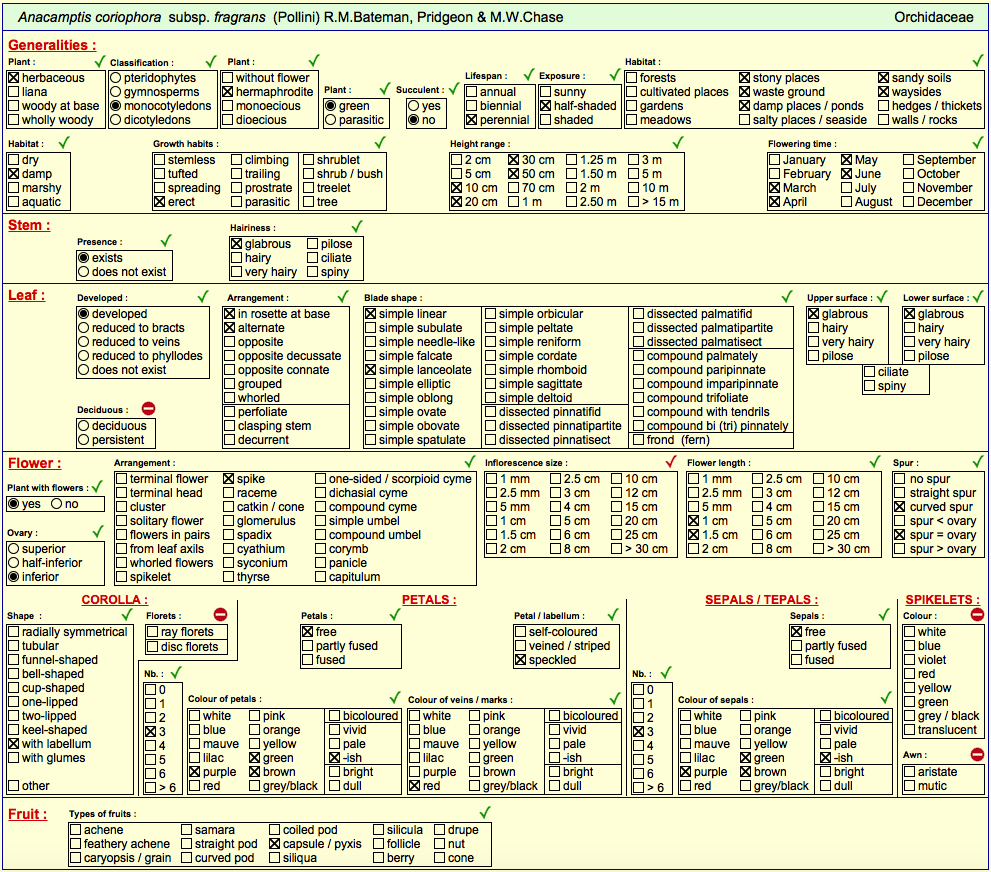
Task: Tick the liana checkbox
Action: point(13,92)
